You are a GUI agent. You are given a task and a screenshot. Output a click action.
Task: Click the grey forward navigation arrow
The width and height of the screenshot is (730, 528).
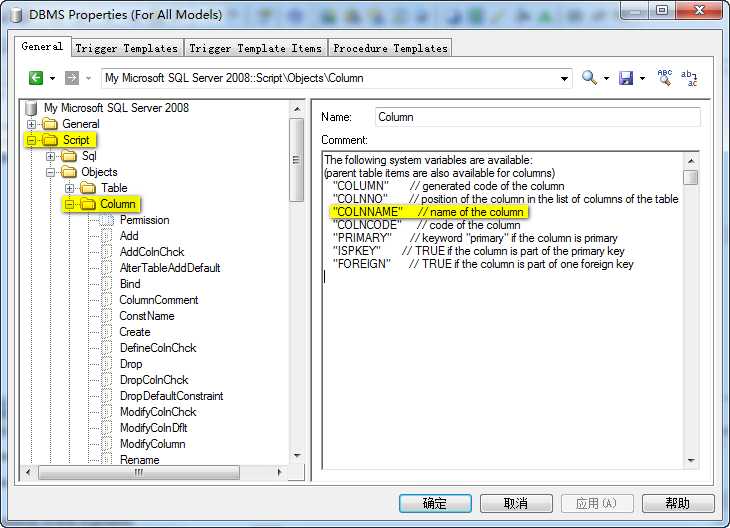pos(72,78)
